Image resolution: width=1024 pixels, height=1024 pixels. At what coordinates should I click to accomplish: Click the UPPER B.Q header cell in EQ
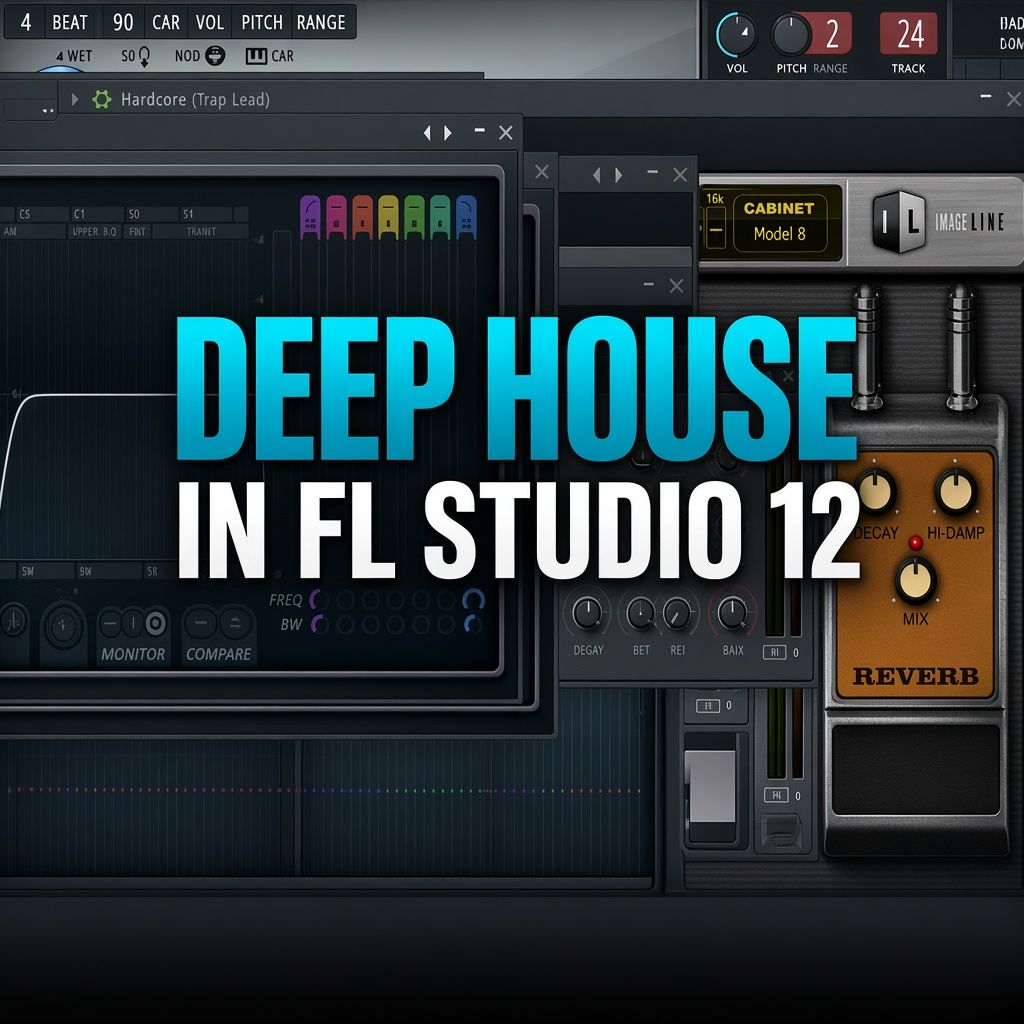pyautogui.click(x=94, y=231)
